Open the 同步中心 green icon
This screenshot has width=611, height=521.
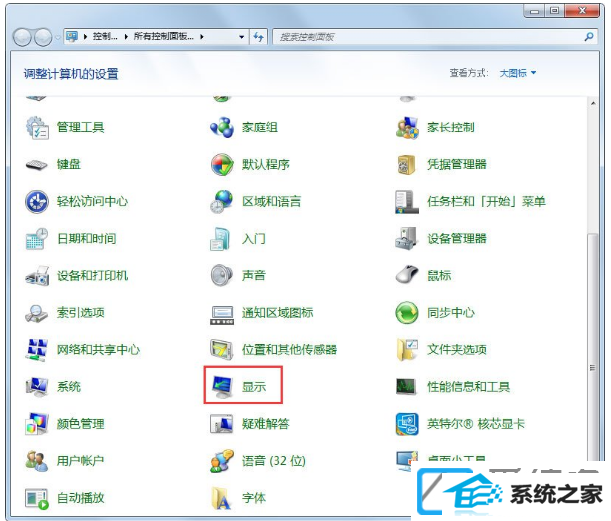click(x=407, y=313)
